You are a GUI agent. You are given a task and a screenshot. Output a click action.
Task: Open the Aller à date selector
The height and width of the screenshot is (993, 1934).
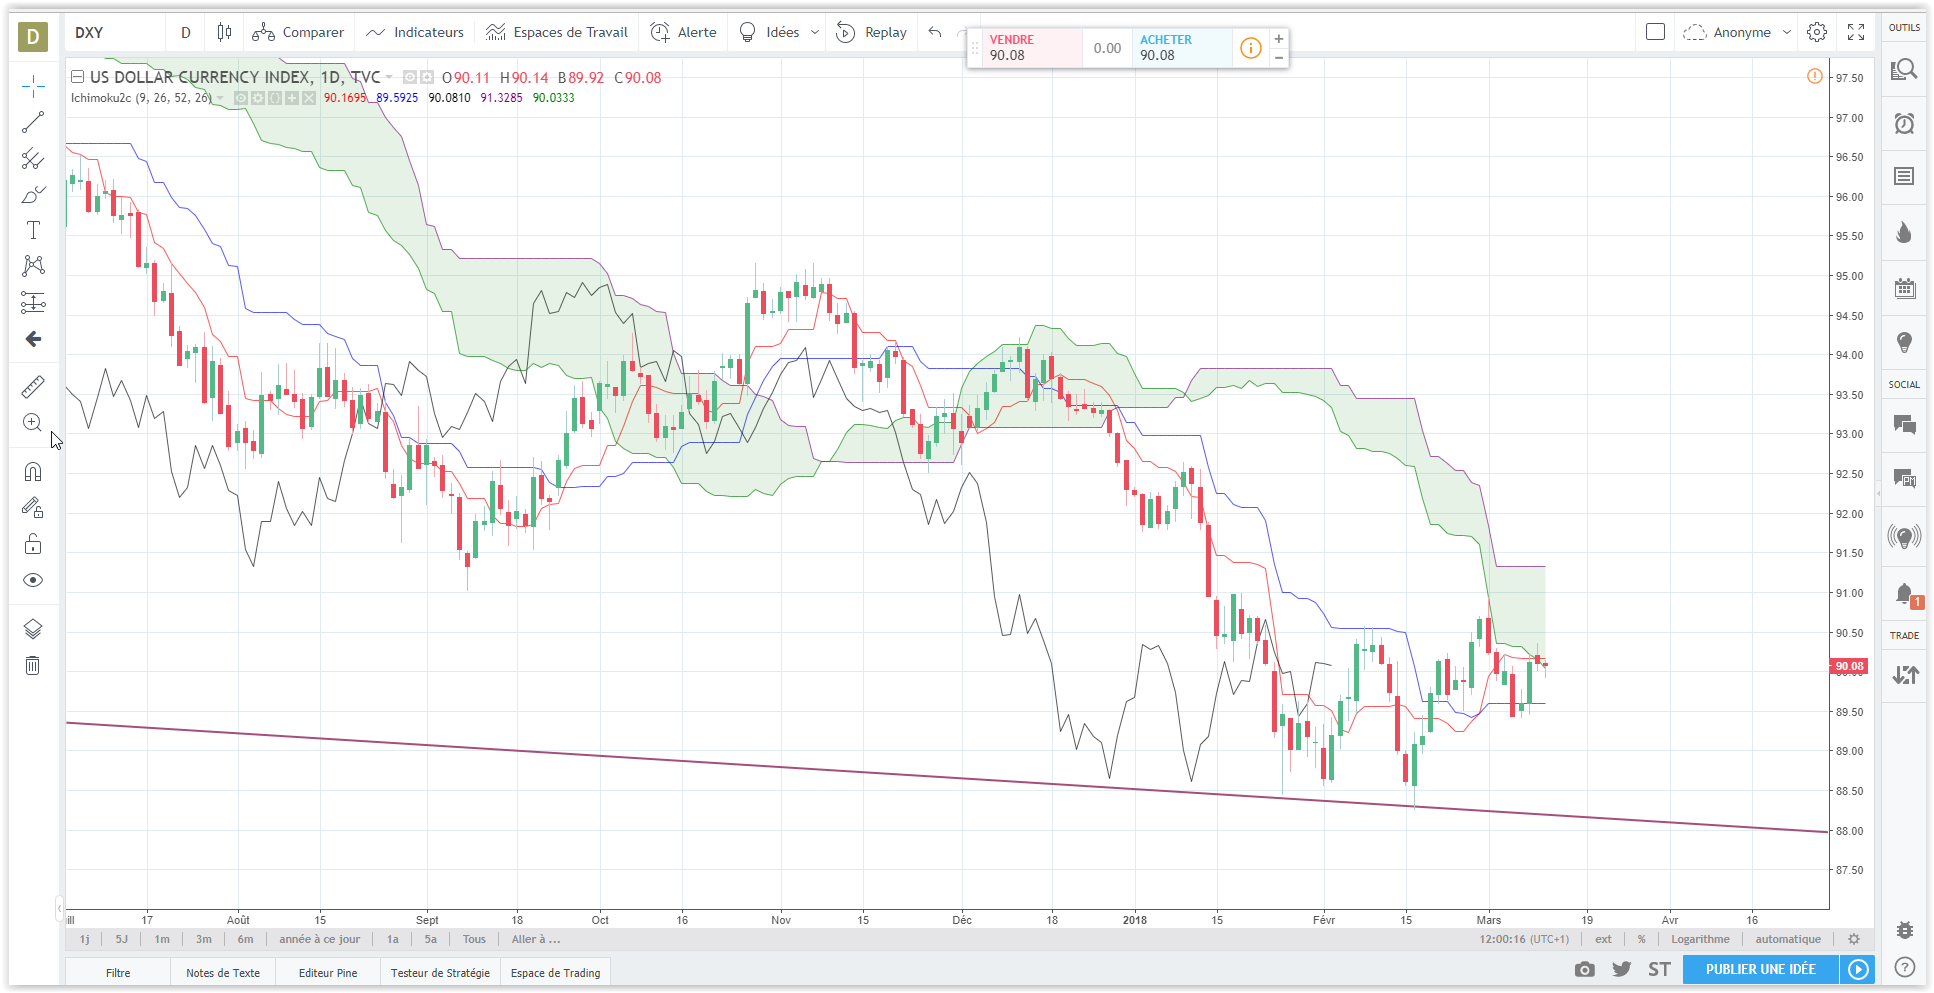[x=536, y=939]
